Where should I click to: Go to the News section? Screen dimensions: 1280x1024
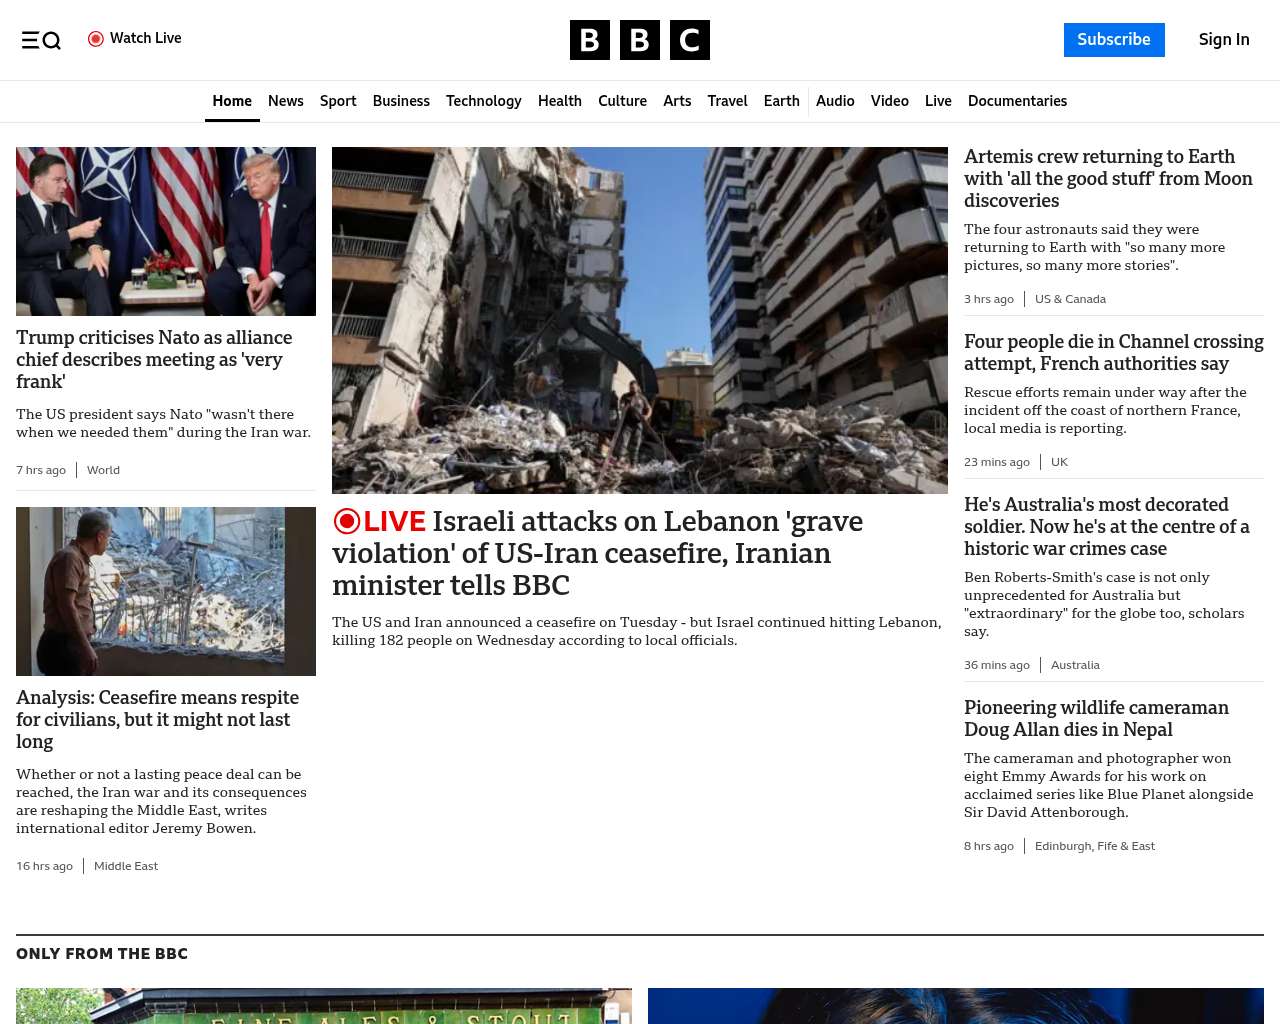pyautogui.click(x=286, y=101)
